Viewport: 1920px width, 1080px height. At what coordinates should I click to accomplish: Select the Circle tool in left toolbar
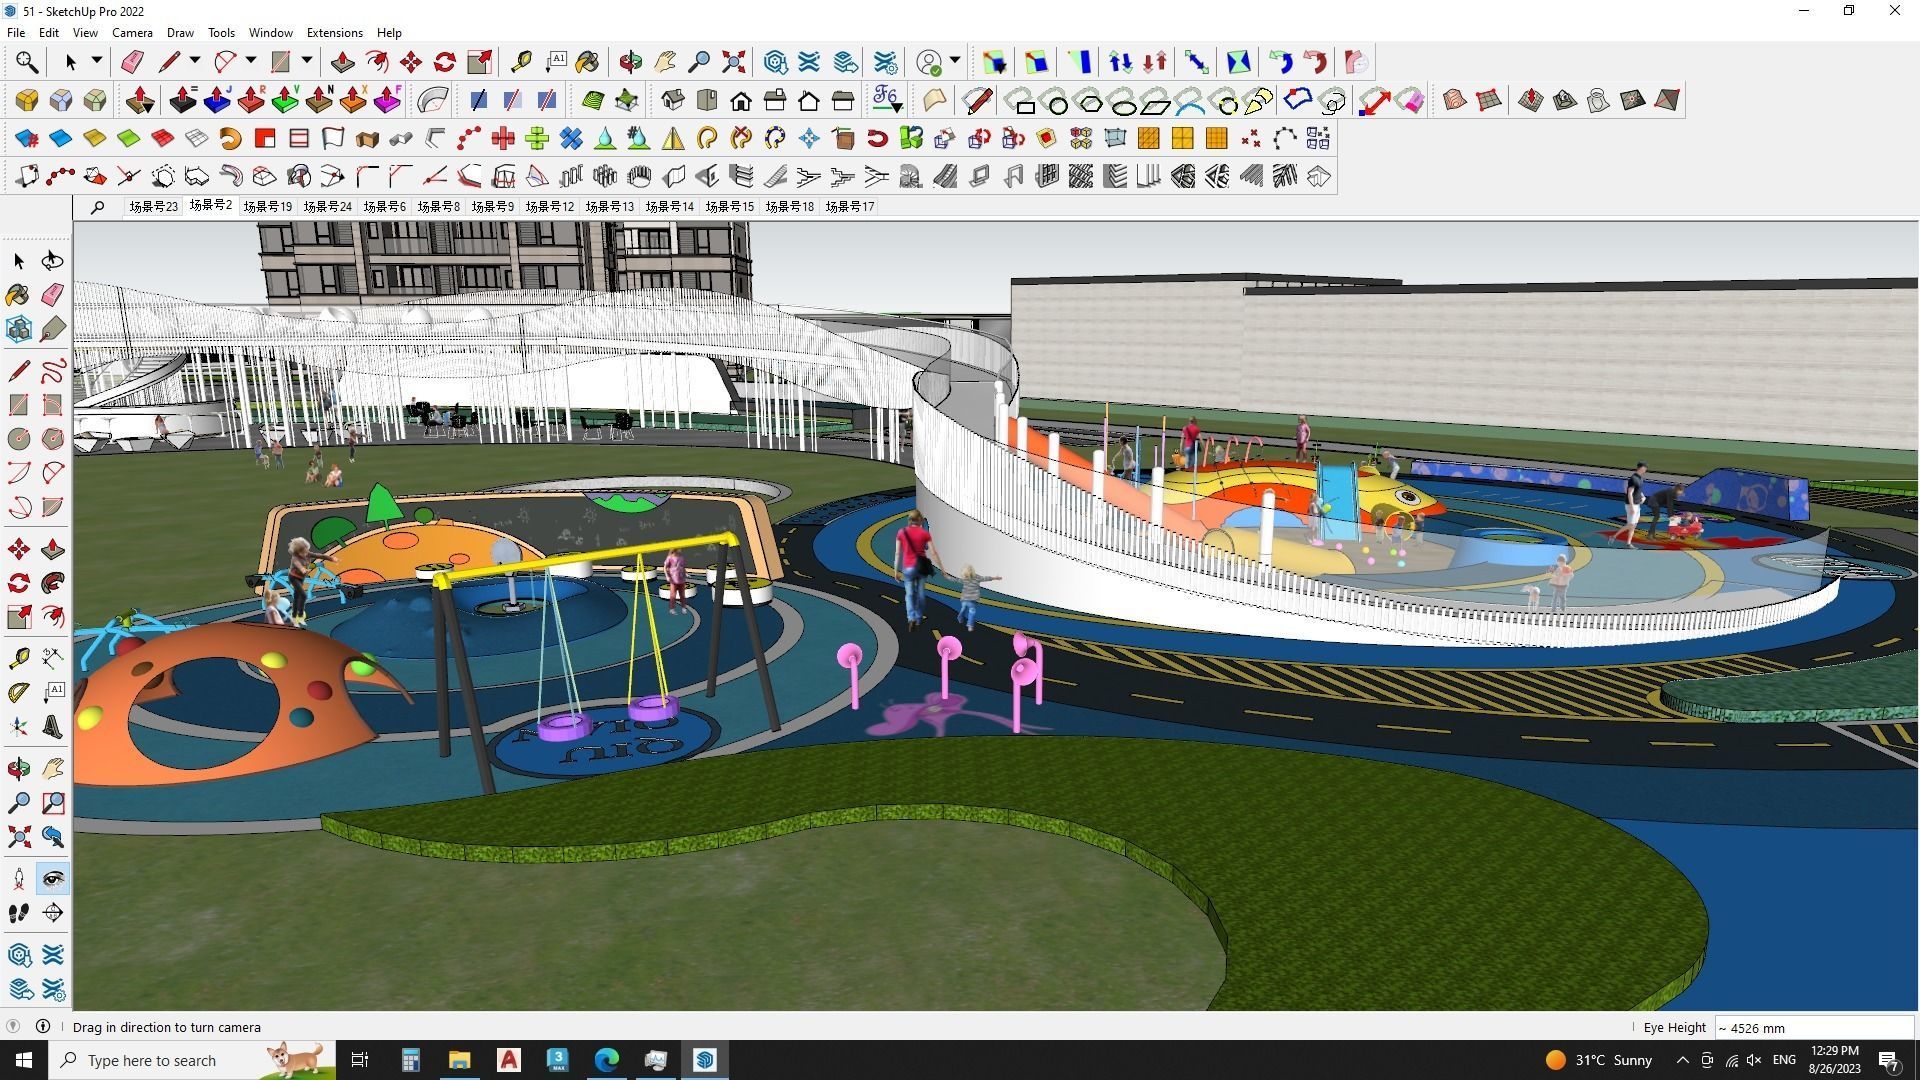point(18,439)
